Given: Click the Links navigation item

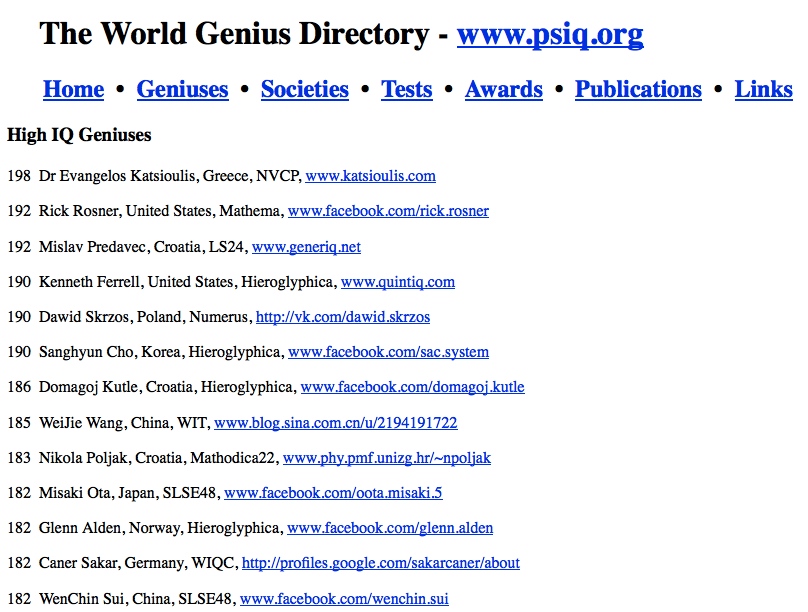Looking at the screenshot, I should [763, 90].
